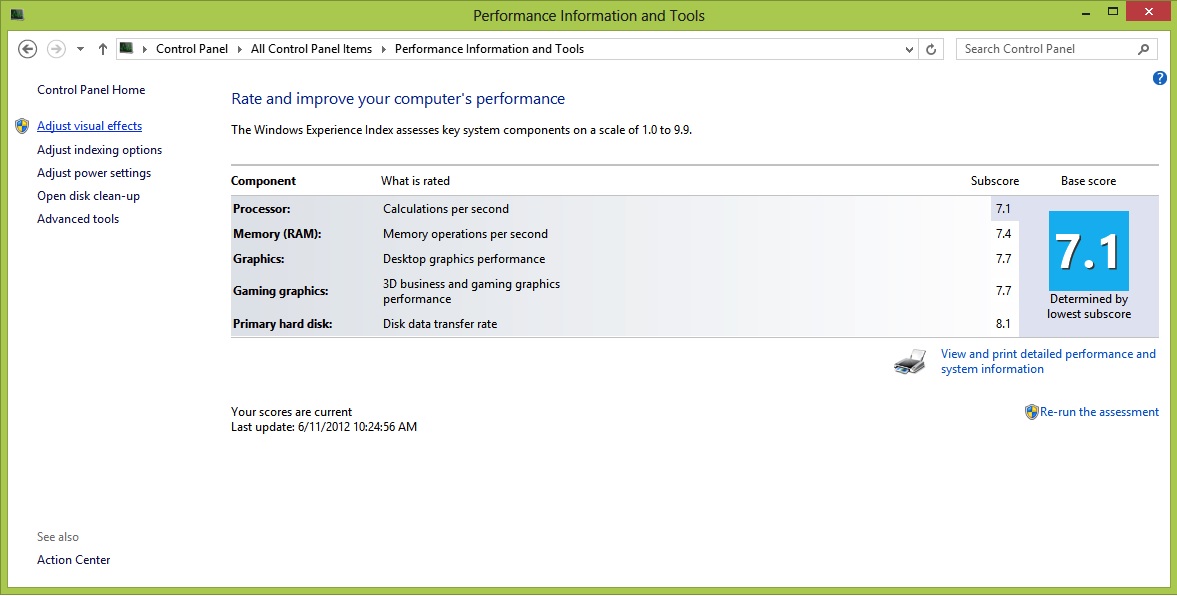Open Adjust visual effects link

89,126
